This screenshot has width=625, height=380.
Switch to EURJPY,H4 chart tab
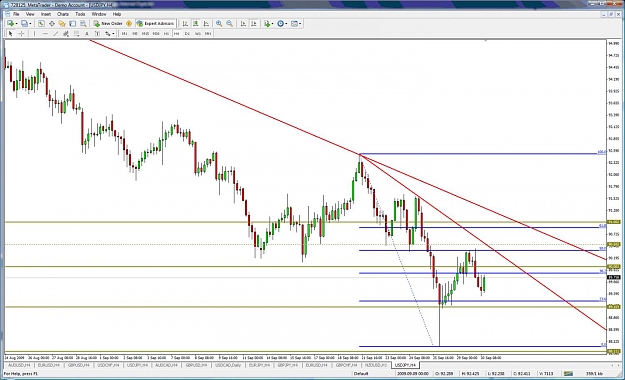pyautogui.click(x=259, y=365)
